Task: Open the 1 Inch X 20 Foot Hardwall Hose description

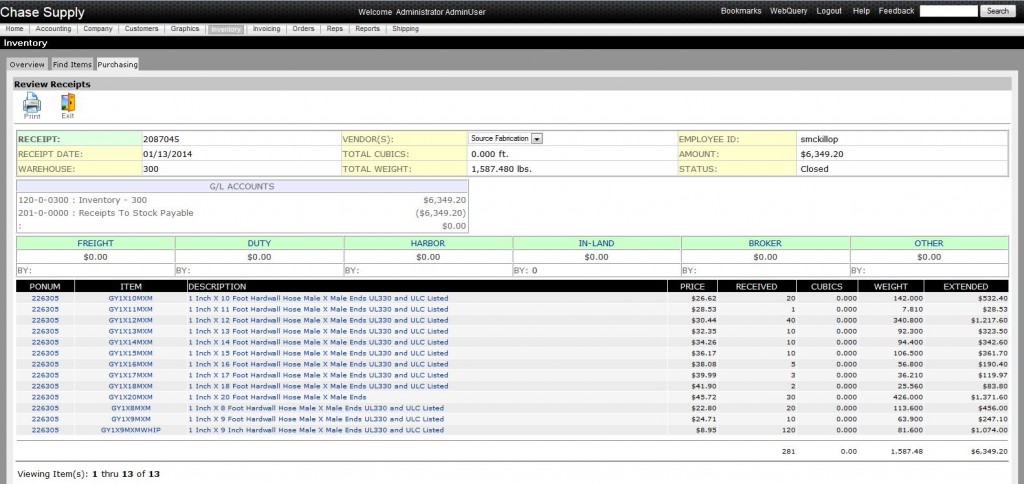Action: coord(278,397)
